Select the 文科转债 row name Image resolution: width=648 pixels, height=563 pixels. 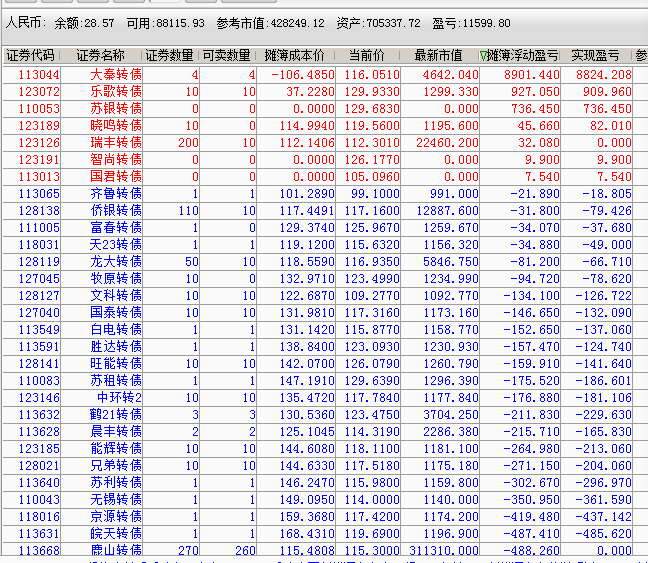[x=116, y=296]
